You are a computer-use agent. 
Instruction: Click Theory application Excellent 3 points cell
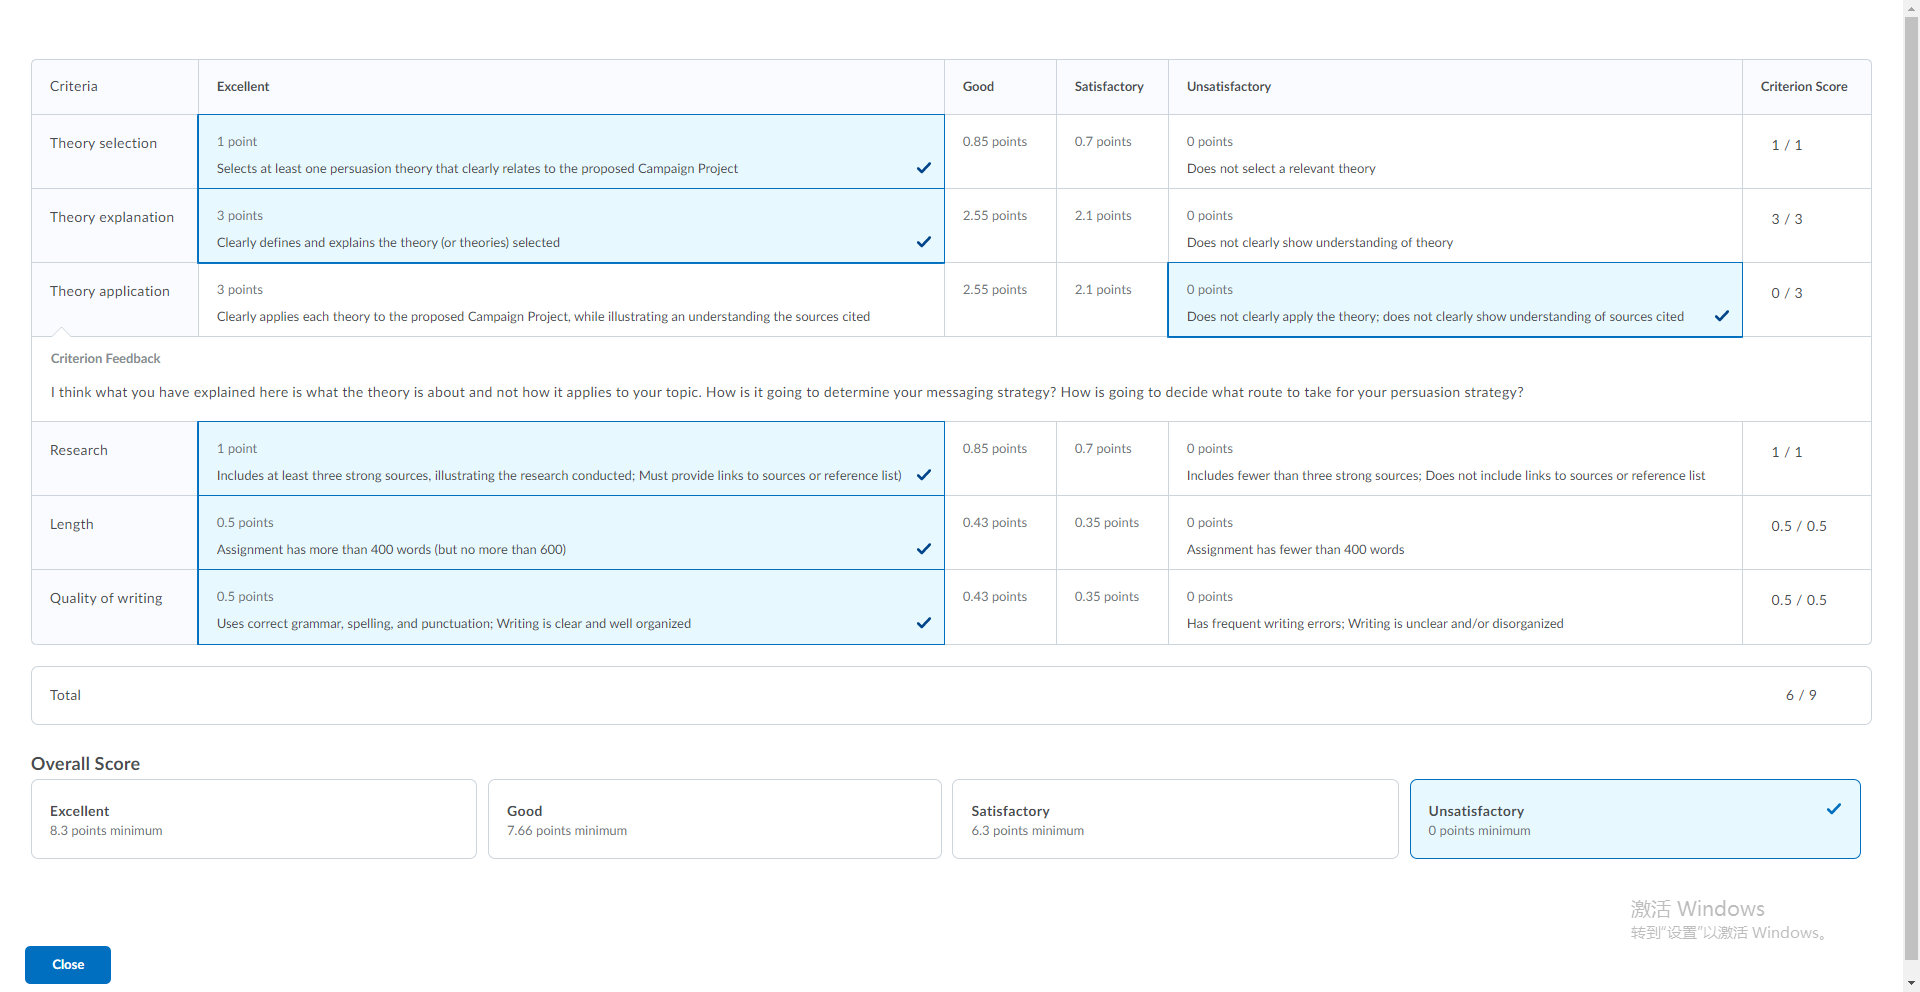[571, 300]
